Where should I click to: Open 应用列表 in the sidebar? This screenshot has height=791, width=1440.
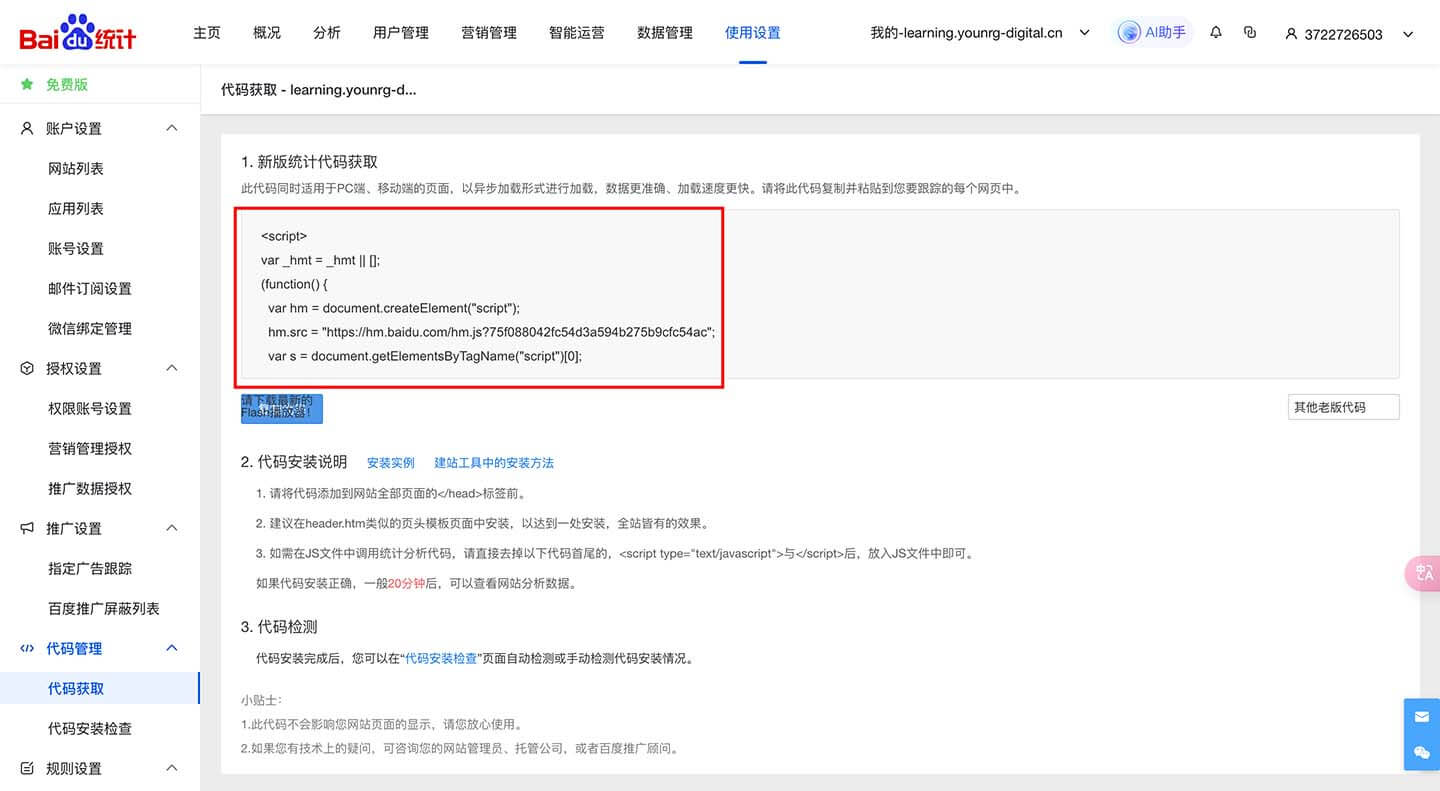point(76,208)
